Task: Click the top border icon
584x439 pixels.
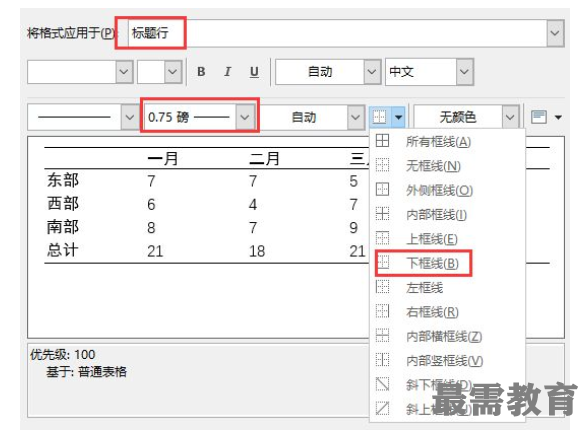Action: click(x=382, y=238)
